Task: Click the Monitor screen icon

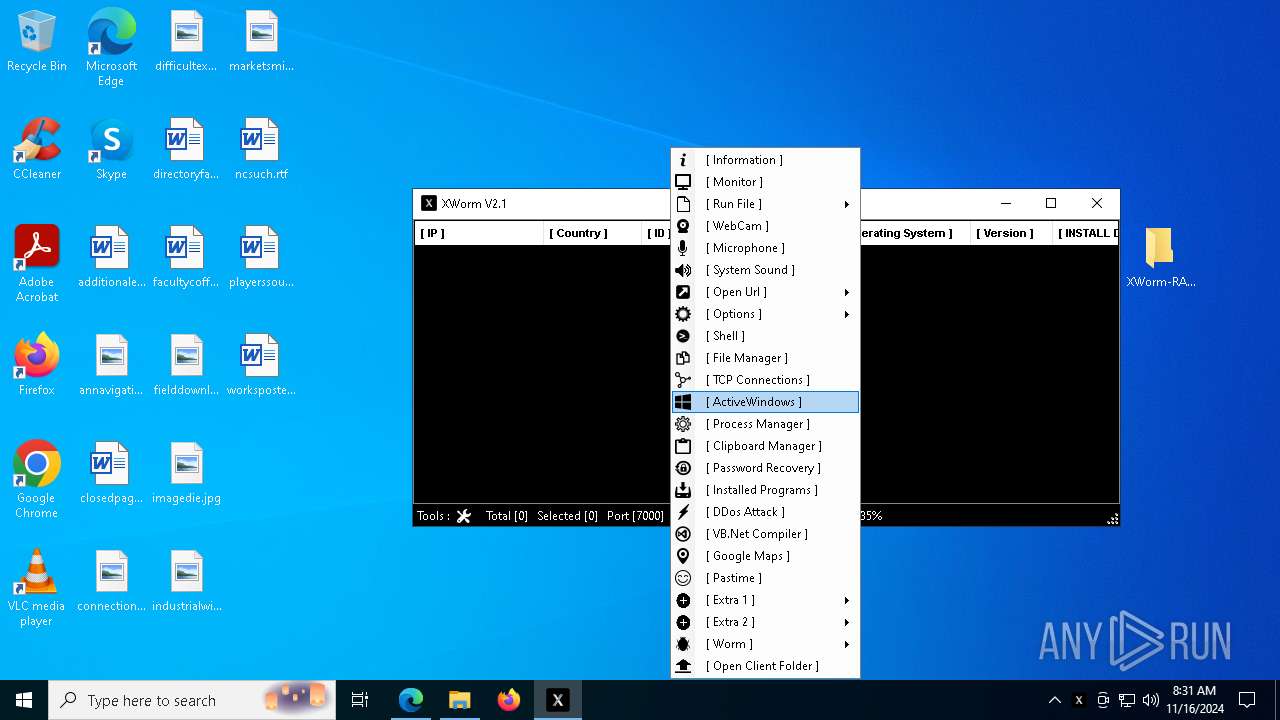Action: click(683, 182)
